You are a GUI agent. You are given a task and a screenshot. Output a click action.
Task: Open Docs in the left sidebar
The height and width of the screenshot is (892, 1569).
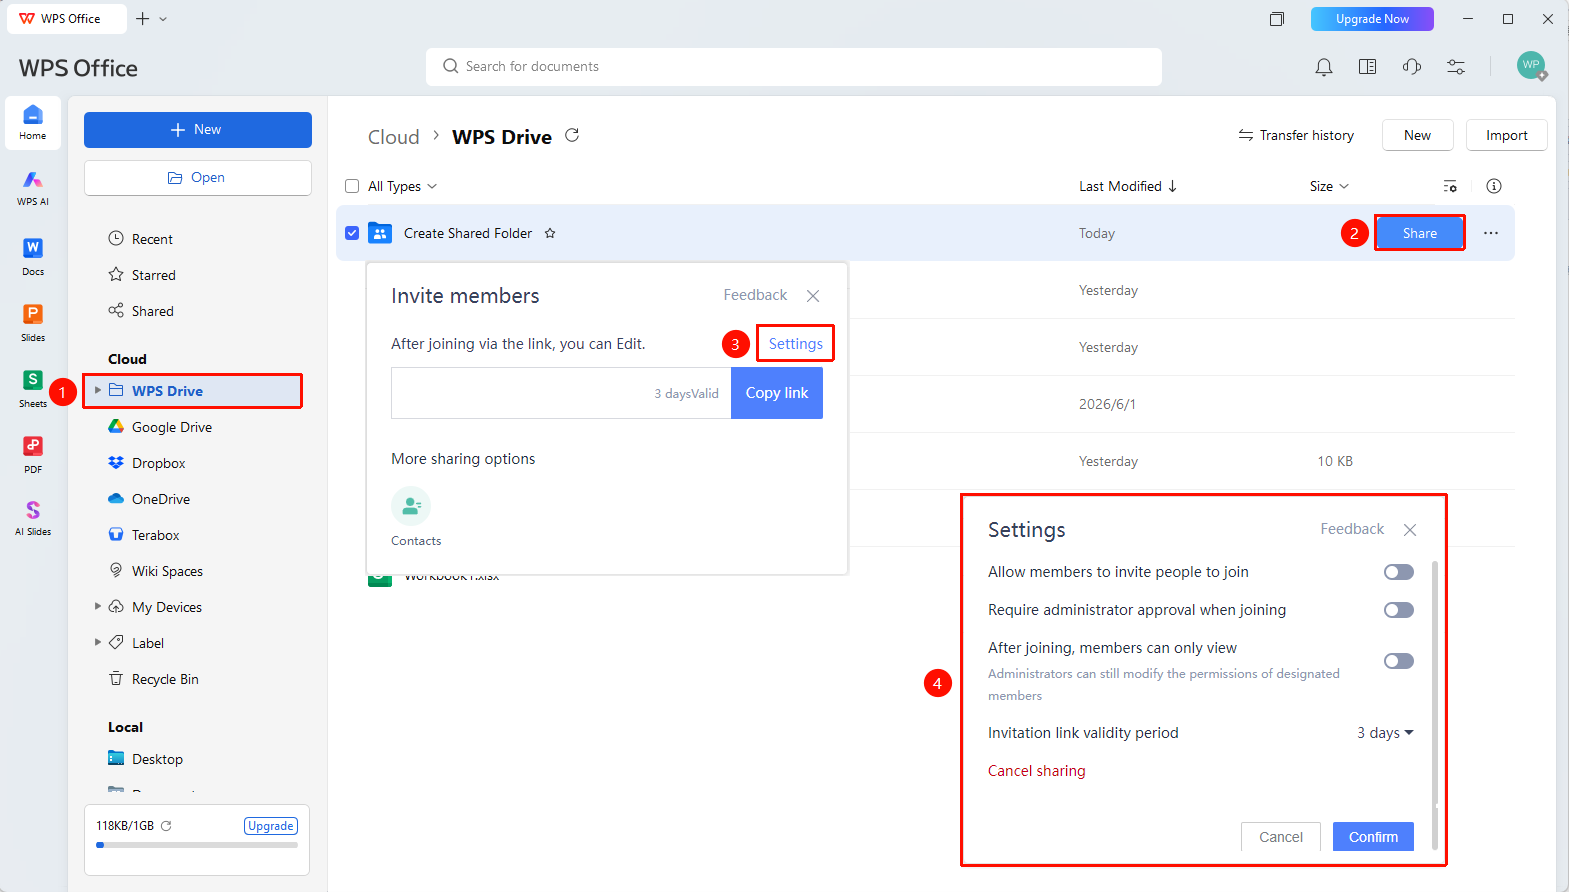pos(33,256)
